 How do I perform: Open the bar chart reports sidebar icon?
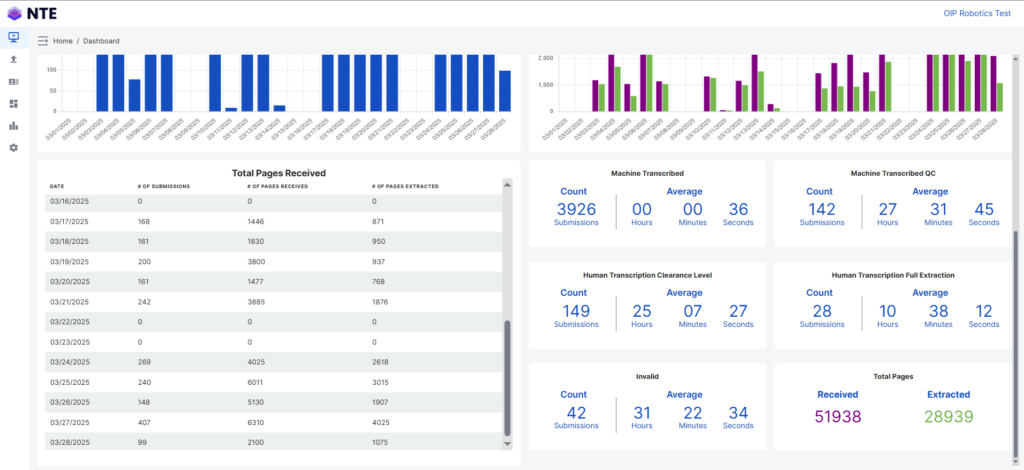[13, 126]
